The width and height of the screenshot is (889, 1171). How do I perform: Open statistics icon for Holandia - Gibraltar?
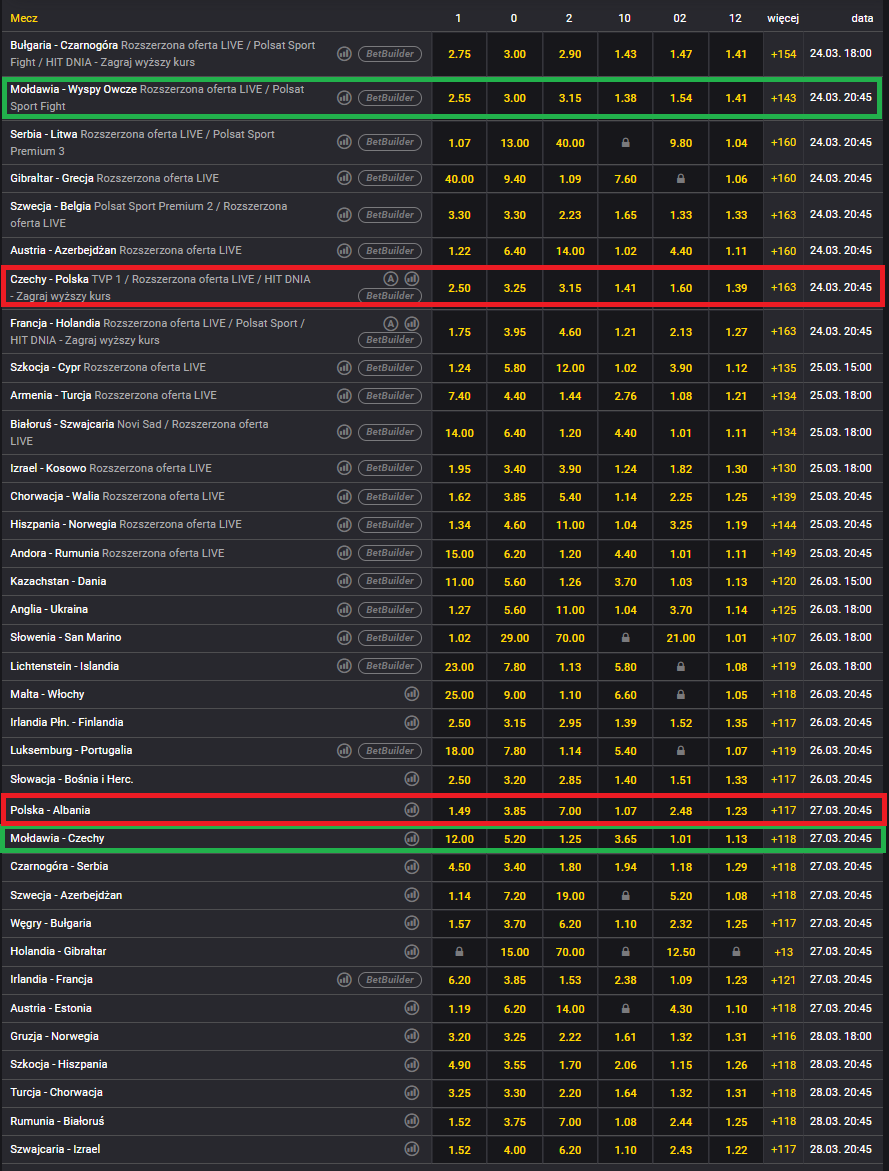coord(412,951)
